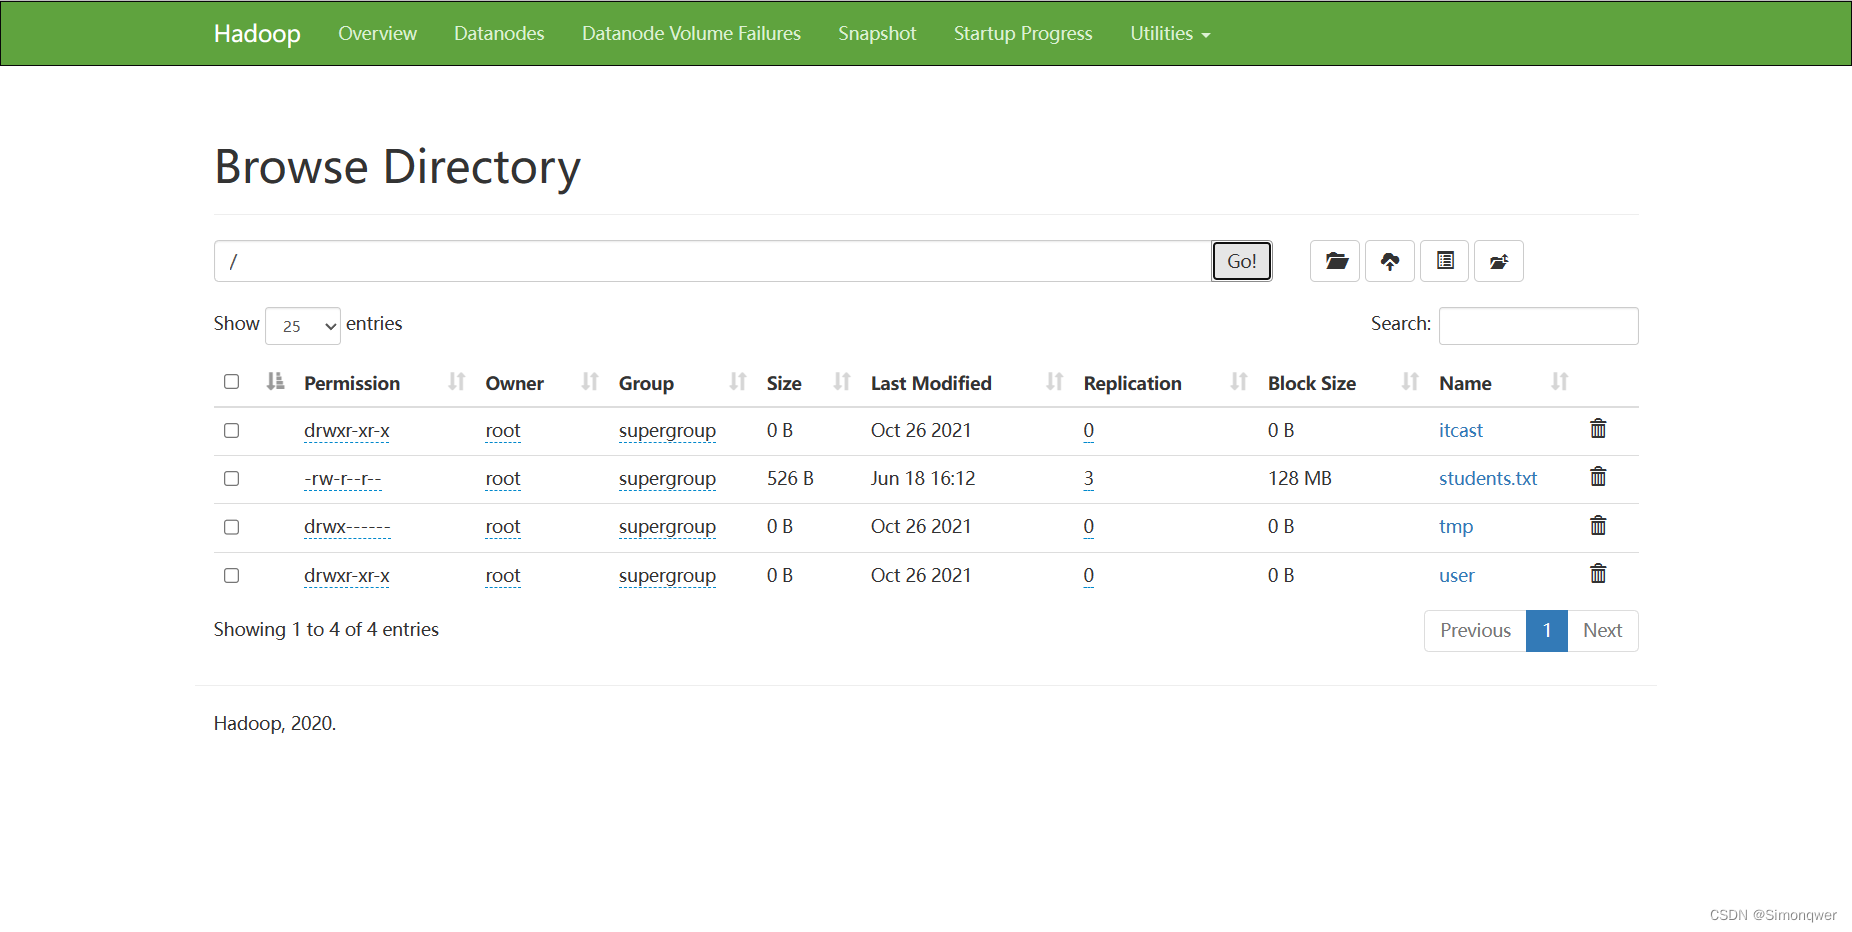Open Datanode Volume Failures page
Viewport: 1852px width, 932px height.
click(x=691, y=34)
